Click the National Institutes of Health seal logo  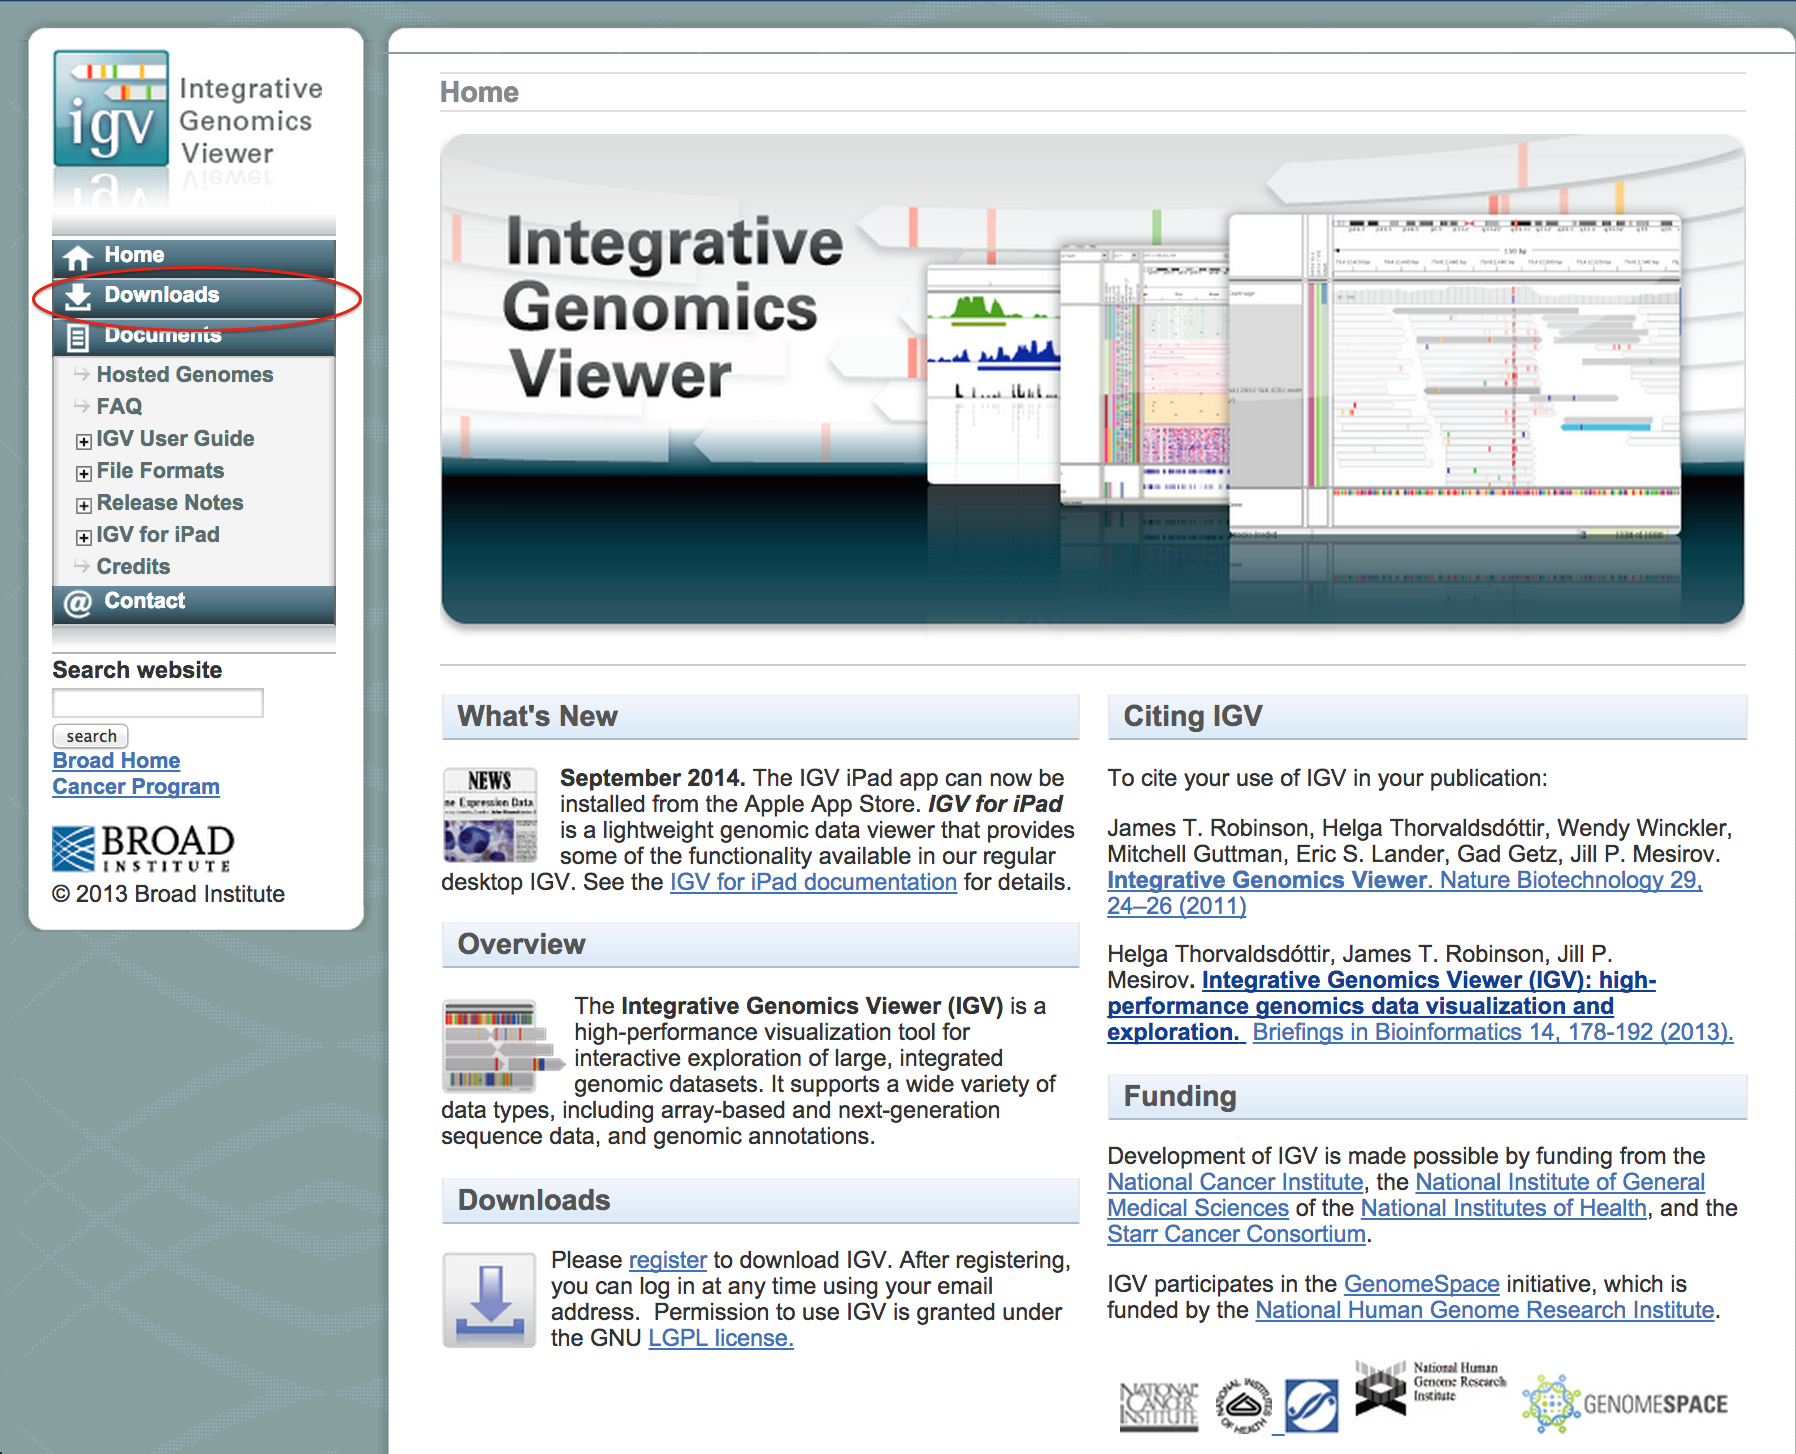[x=1243, y=1405]
